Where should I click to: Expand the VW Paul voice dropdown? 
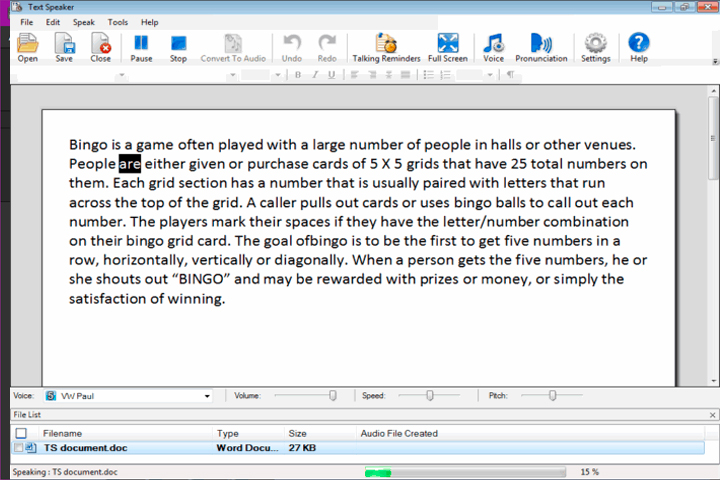(x=207, y=396)
